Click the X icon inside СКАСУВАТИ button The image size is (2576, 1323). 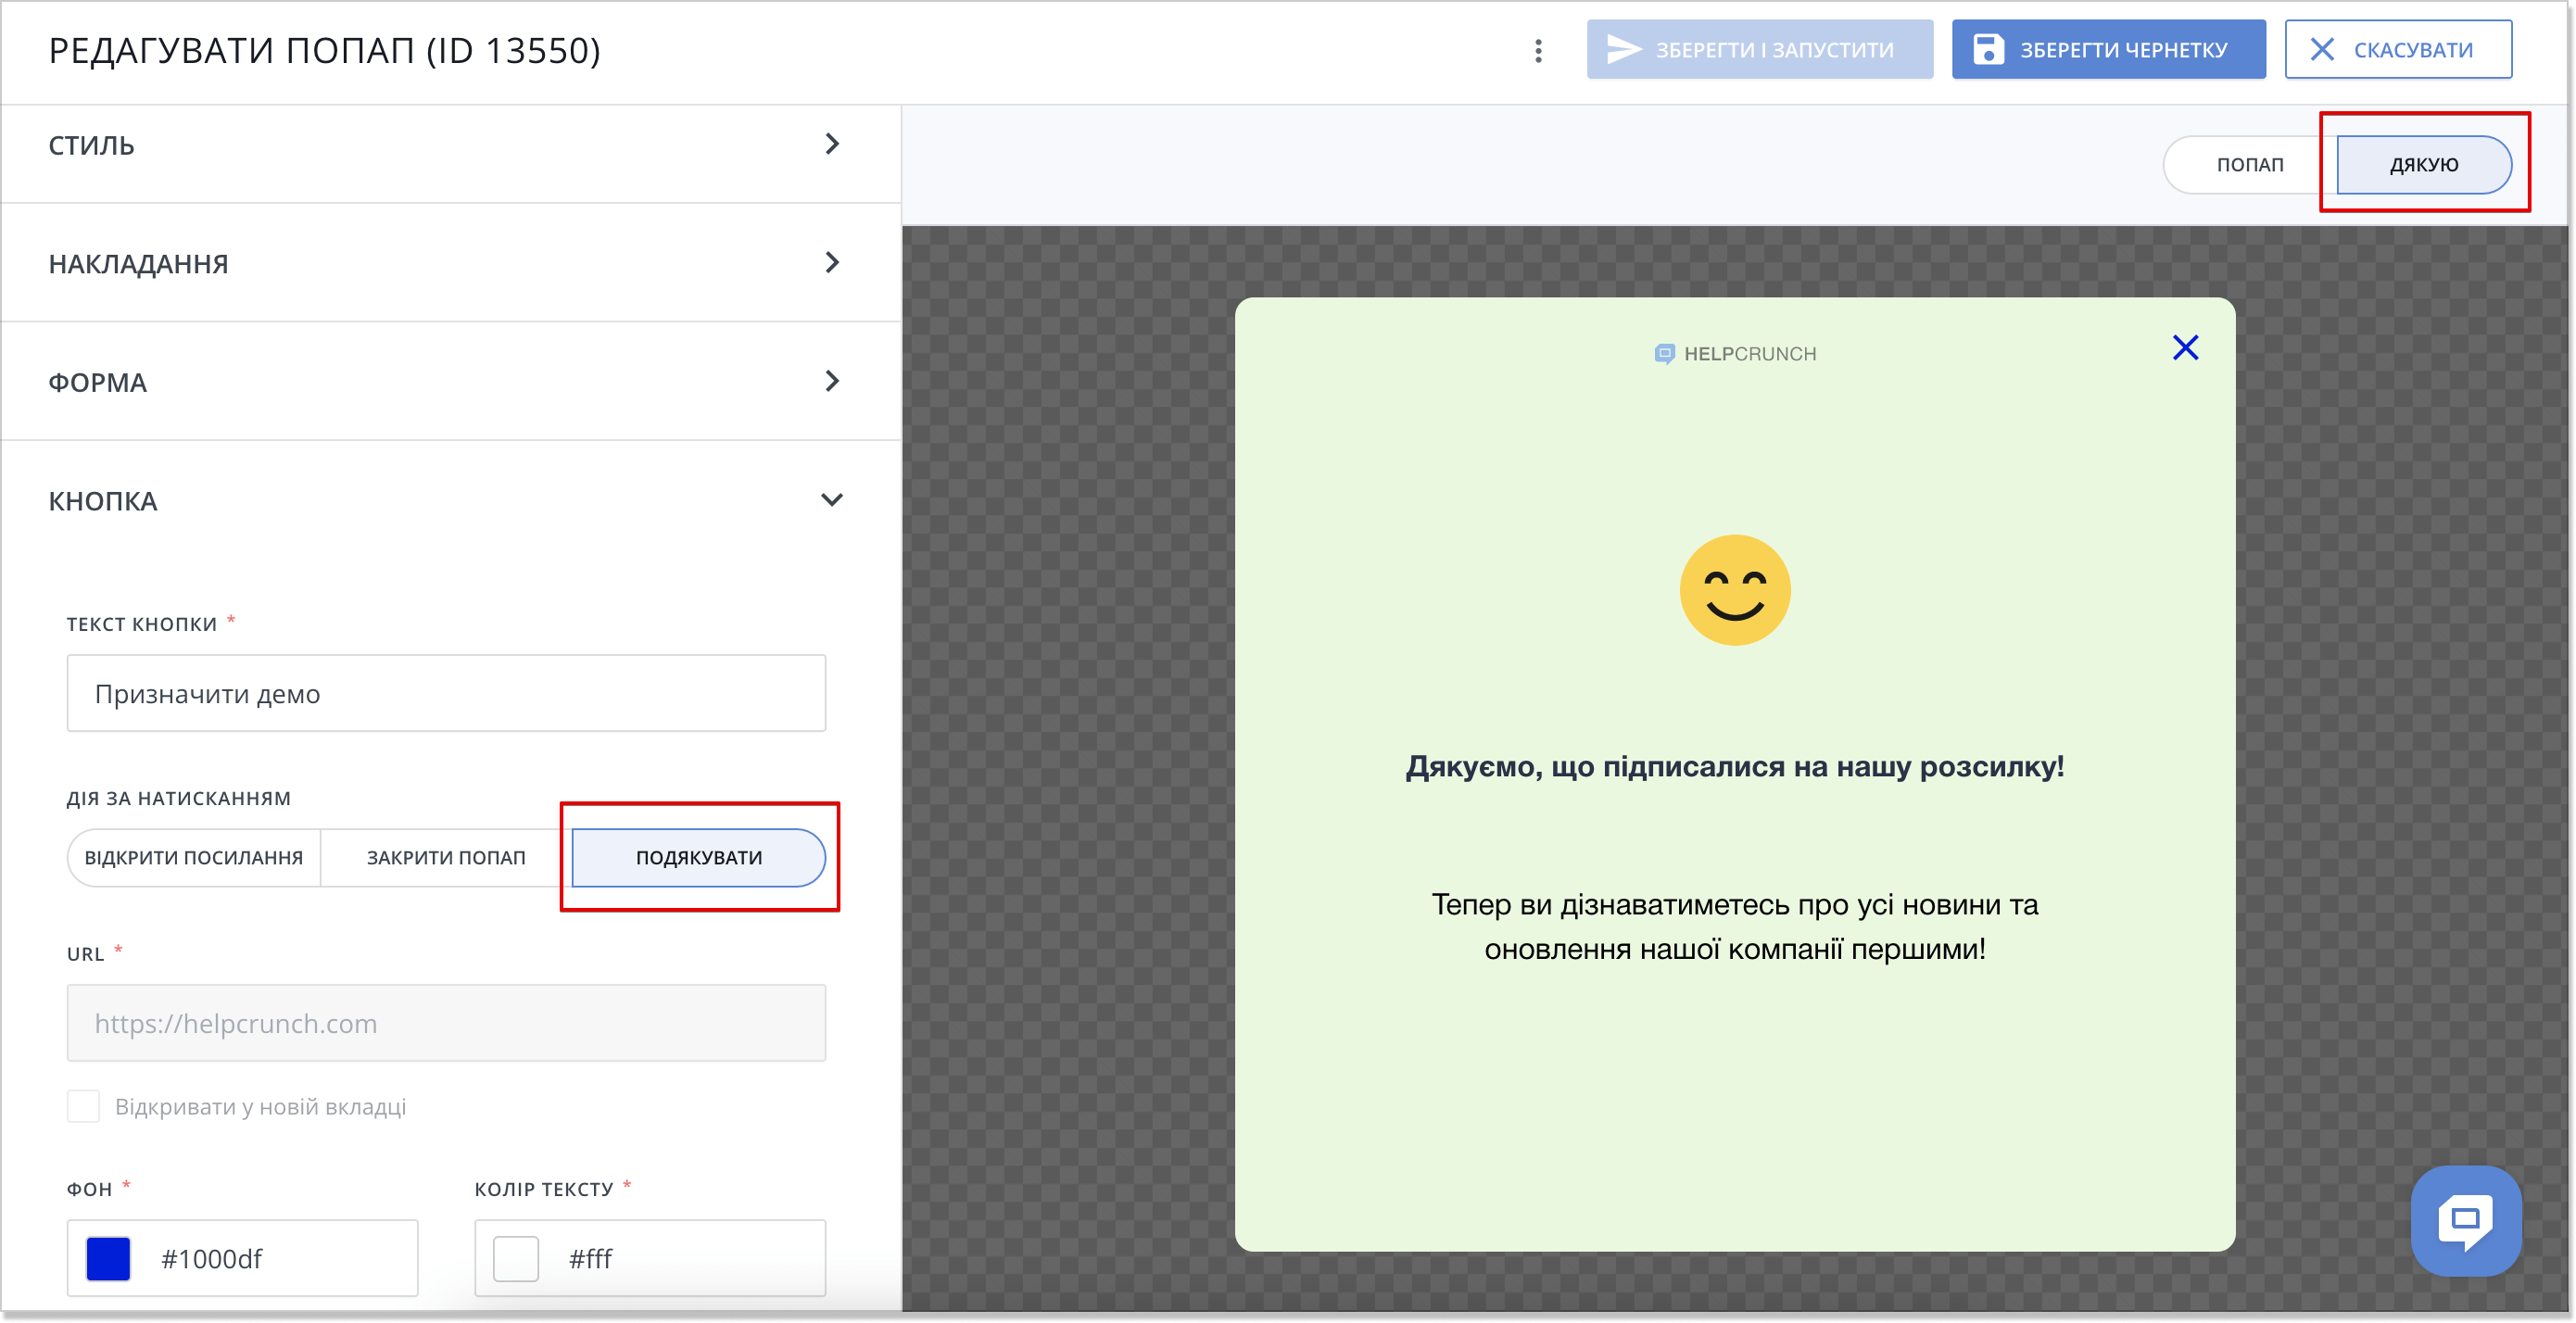point(2322,48)
